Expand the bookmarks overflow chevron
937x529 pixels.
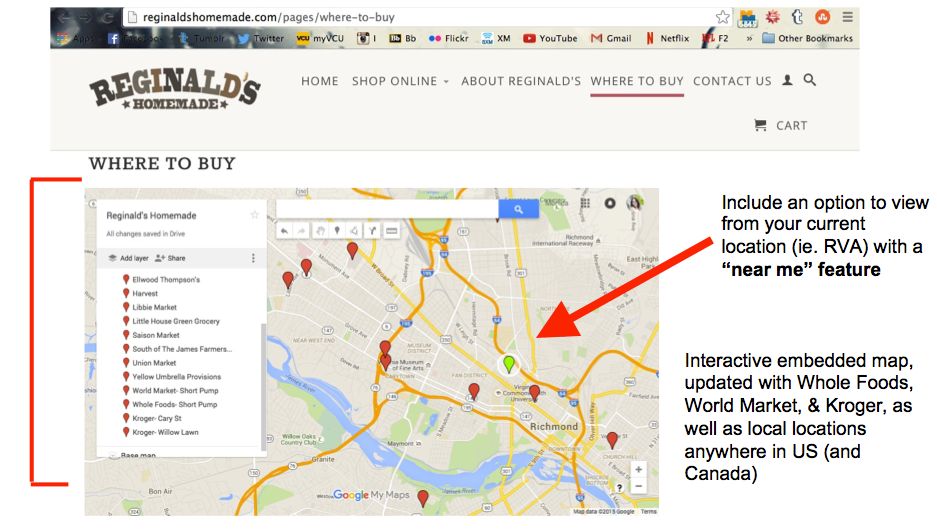[x=749, y=38]
